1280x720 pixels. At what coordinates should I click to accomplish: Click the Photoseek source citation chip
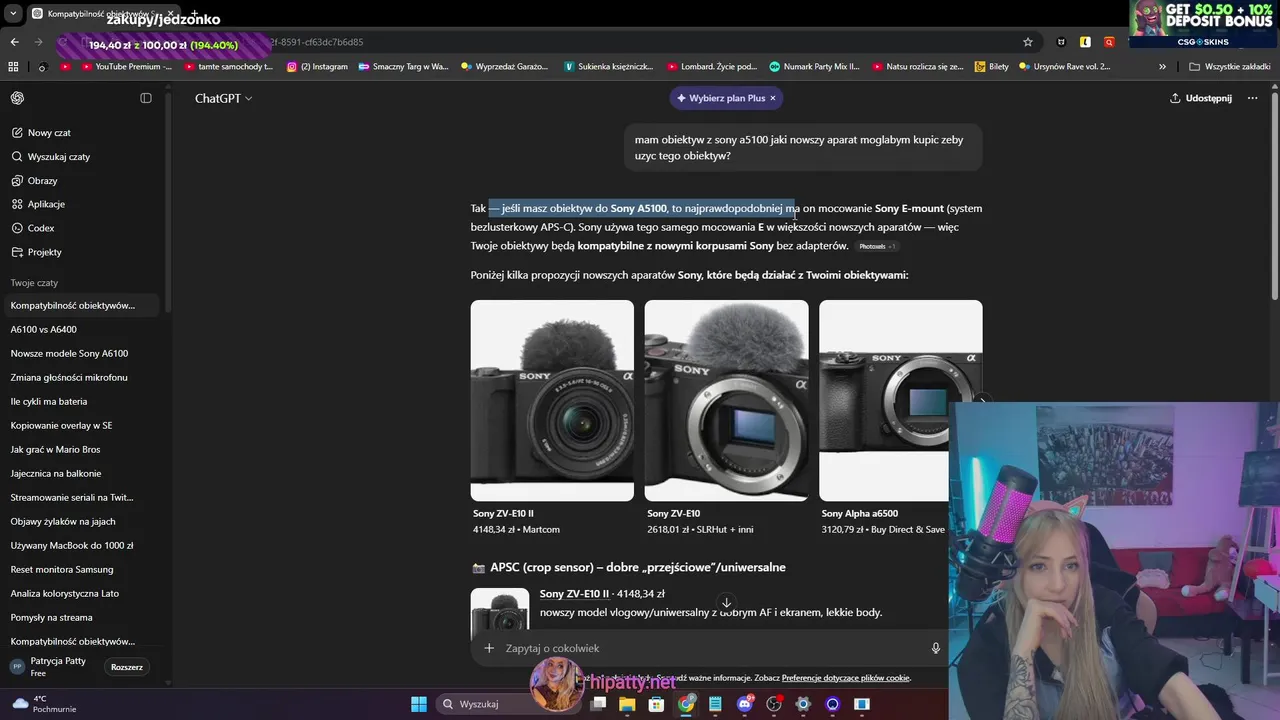click(x=877, y=246)
